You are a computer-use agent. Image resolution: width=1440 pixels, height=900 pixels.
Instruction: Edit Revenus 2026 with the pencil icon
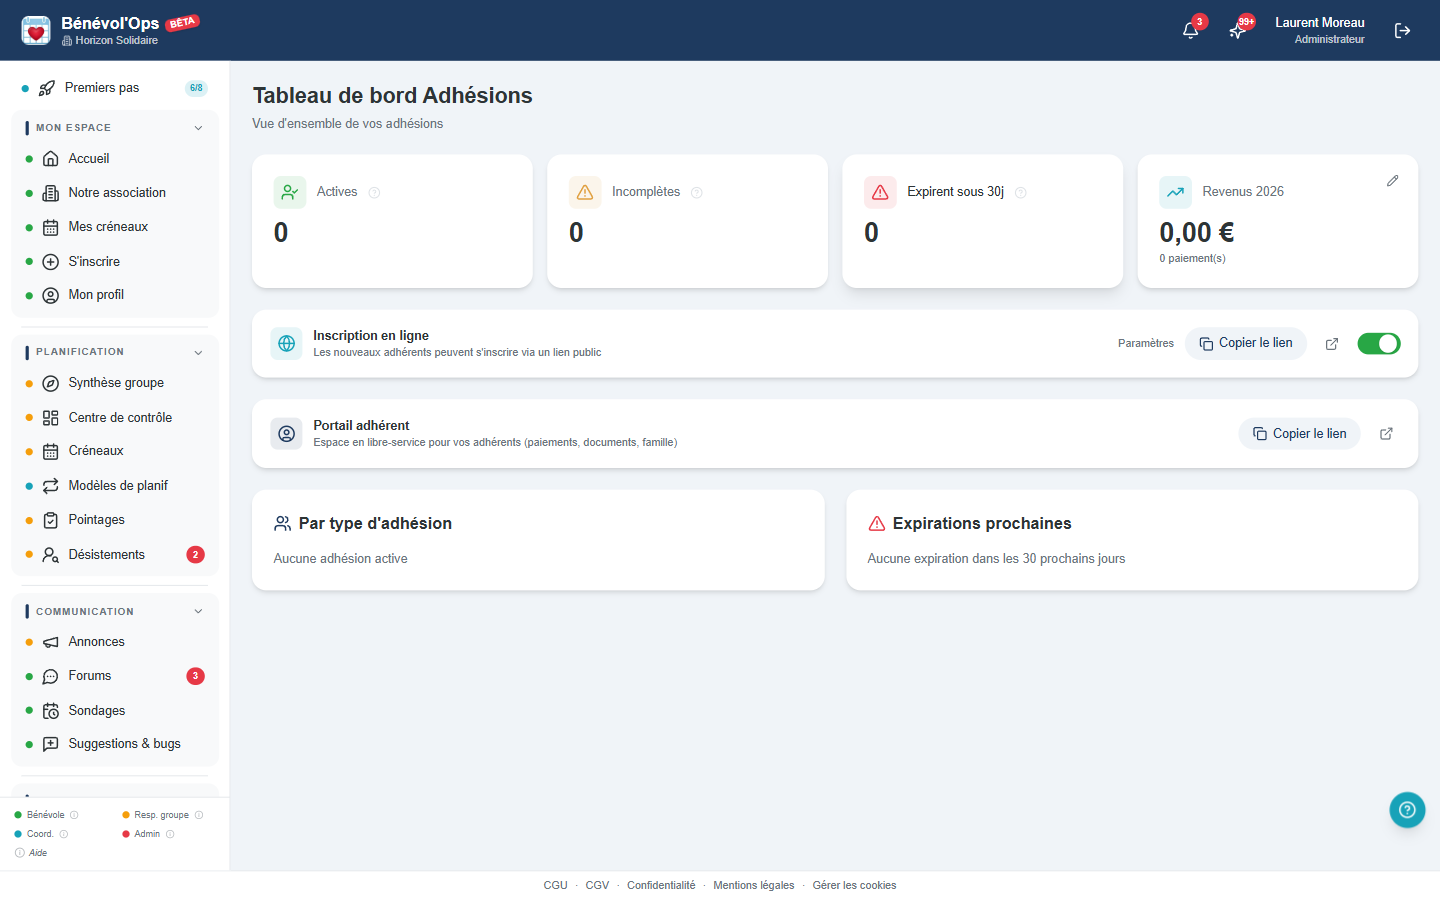[x=1392, y=181]
